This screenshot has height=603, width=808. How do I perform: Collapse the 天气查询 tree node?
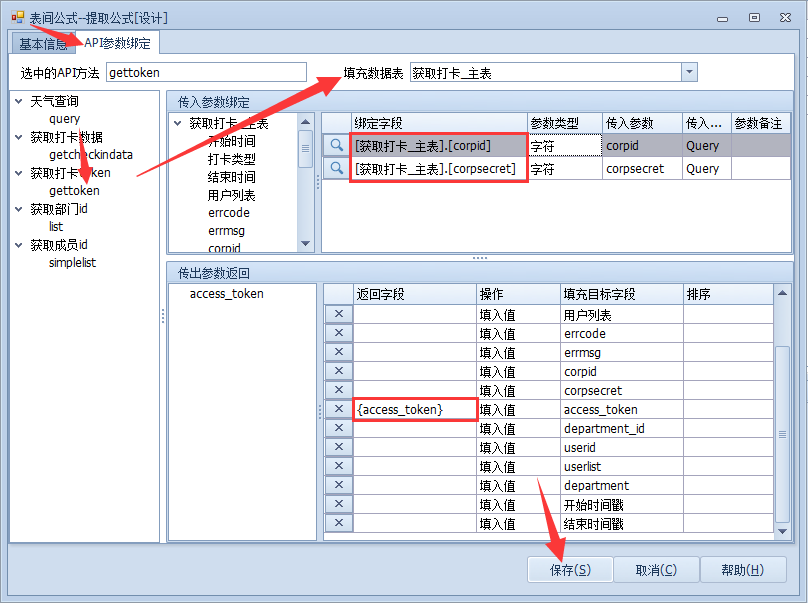[19, 102]
